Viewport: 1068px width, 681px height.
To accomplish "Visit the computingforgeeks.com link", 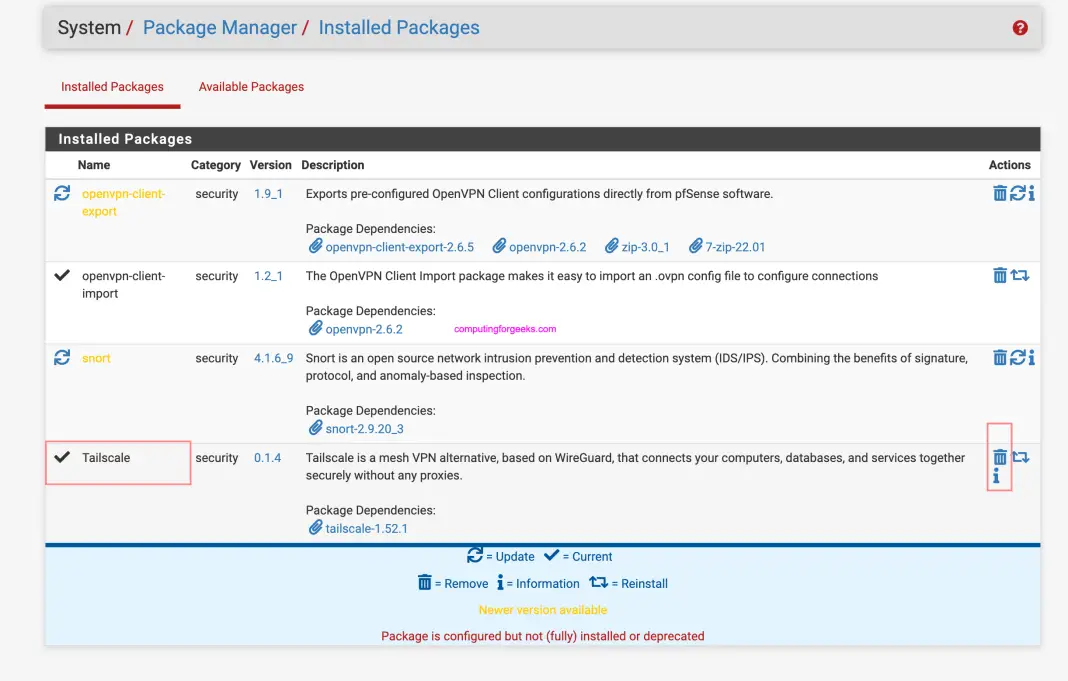I will point(505,328).
